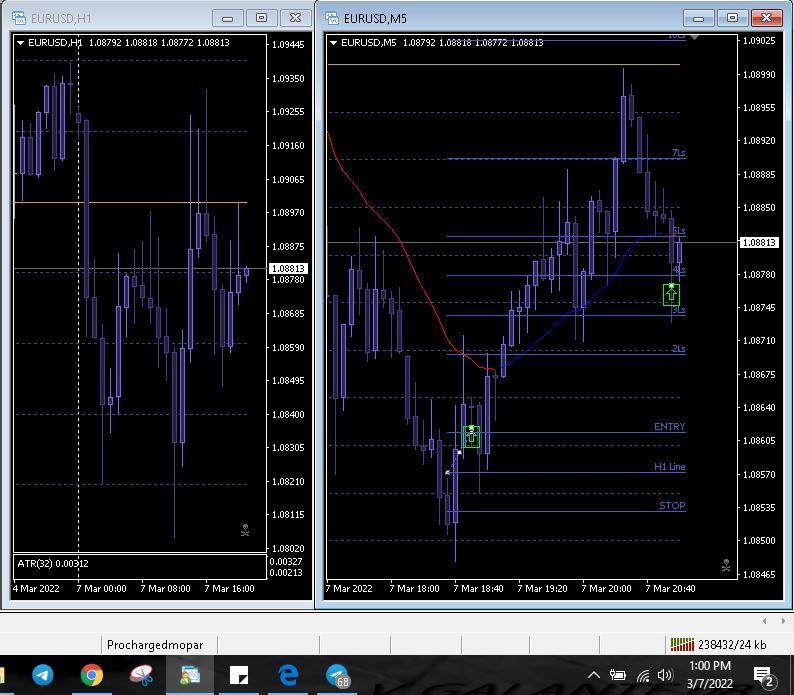The width and height of the screenshot is (794, 695).
Task: Launch Snipping Tool from the taskbar
Action: (x=142, y=676)
